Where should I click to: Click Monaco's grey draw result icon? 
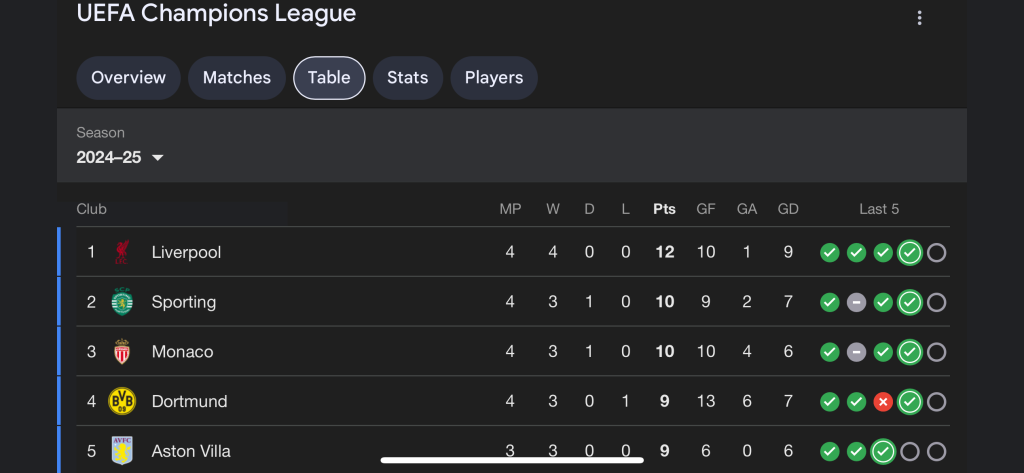tap(856, 352)
